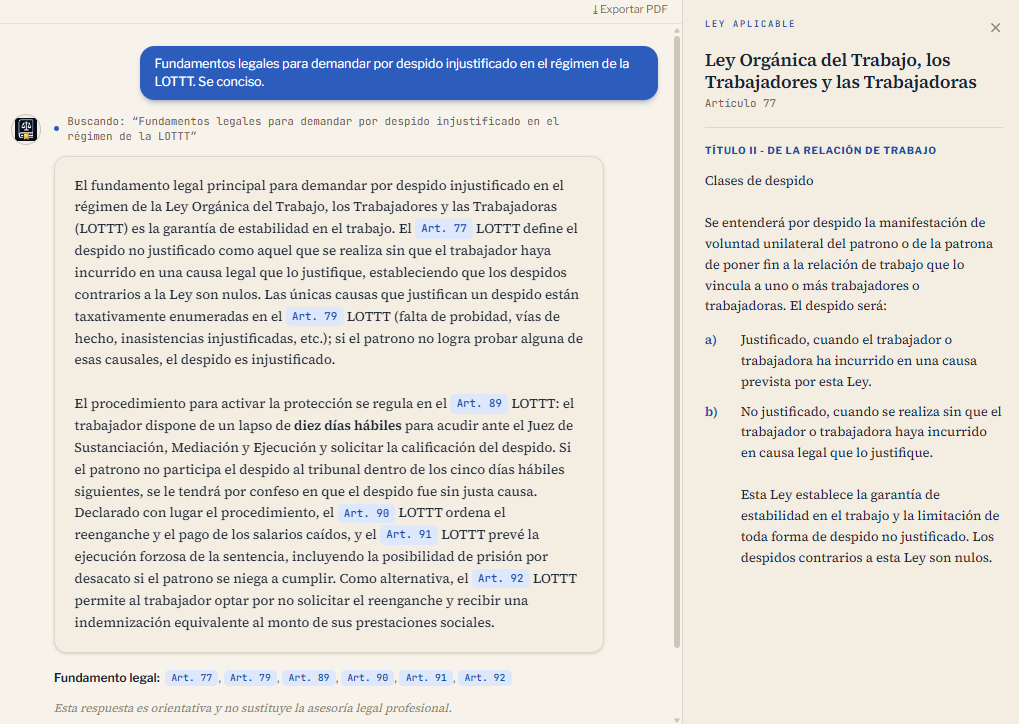Select Art. 79 chip in Fundamento legal row
This screenshot has width=1019, height=724.
250,678
